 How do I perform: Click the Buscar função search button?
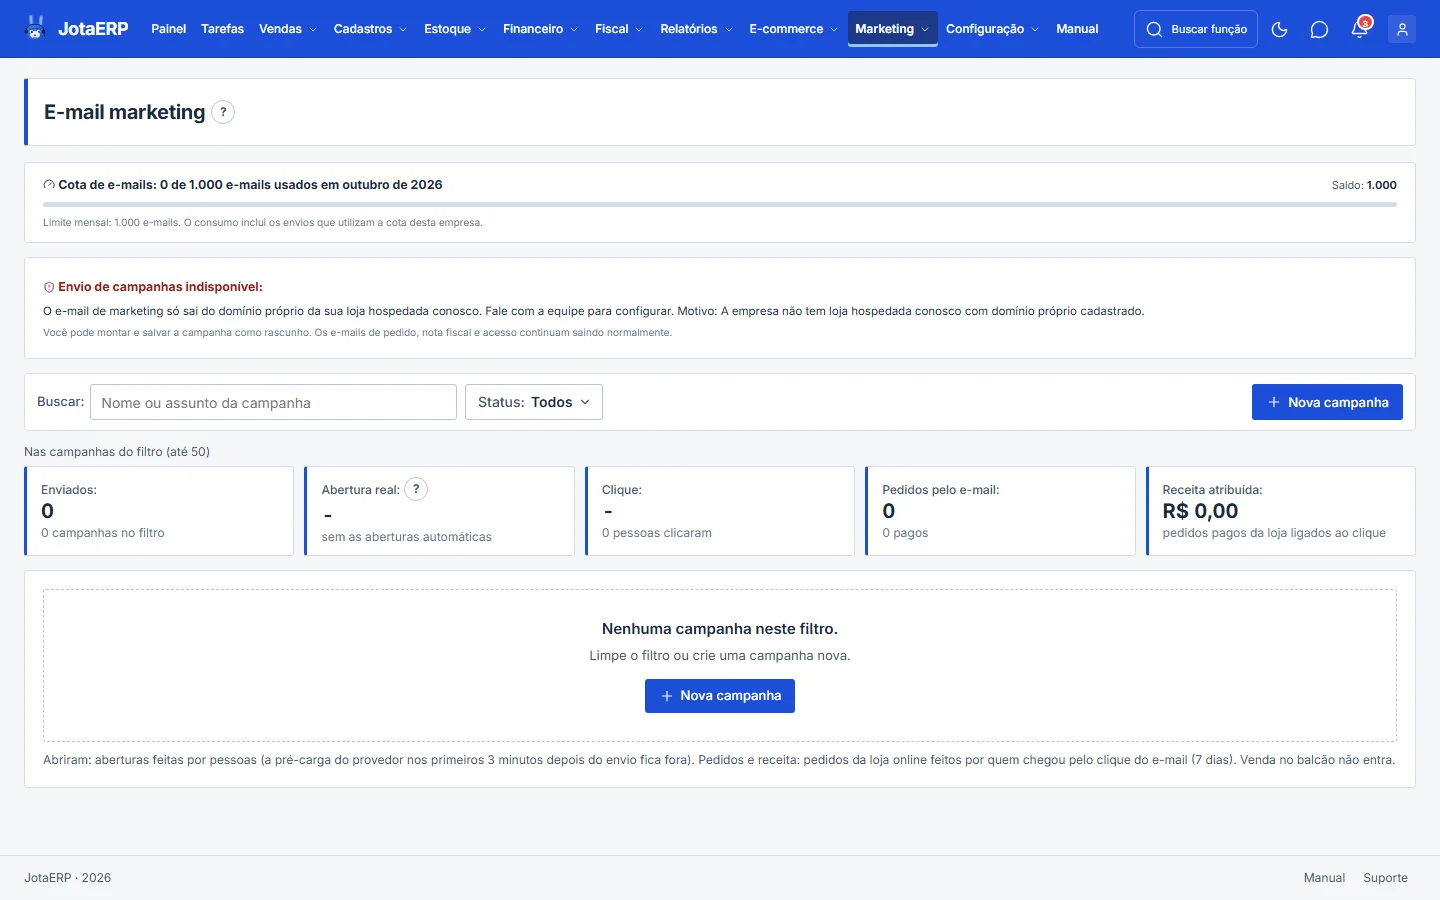tap(1196, 29)
